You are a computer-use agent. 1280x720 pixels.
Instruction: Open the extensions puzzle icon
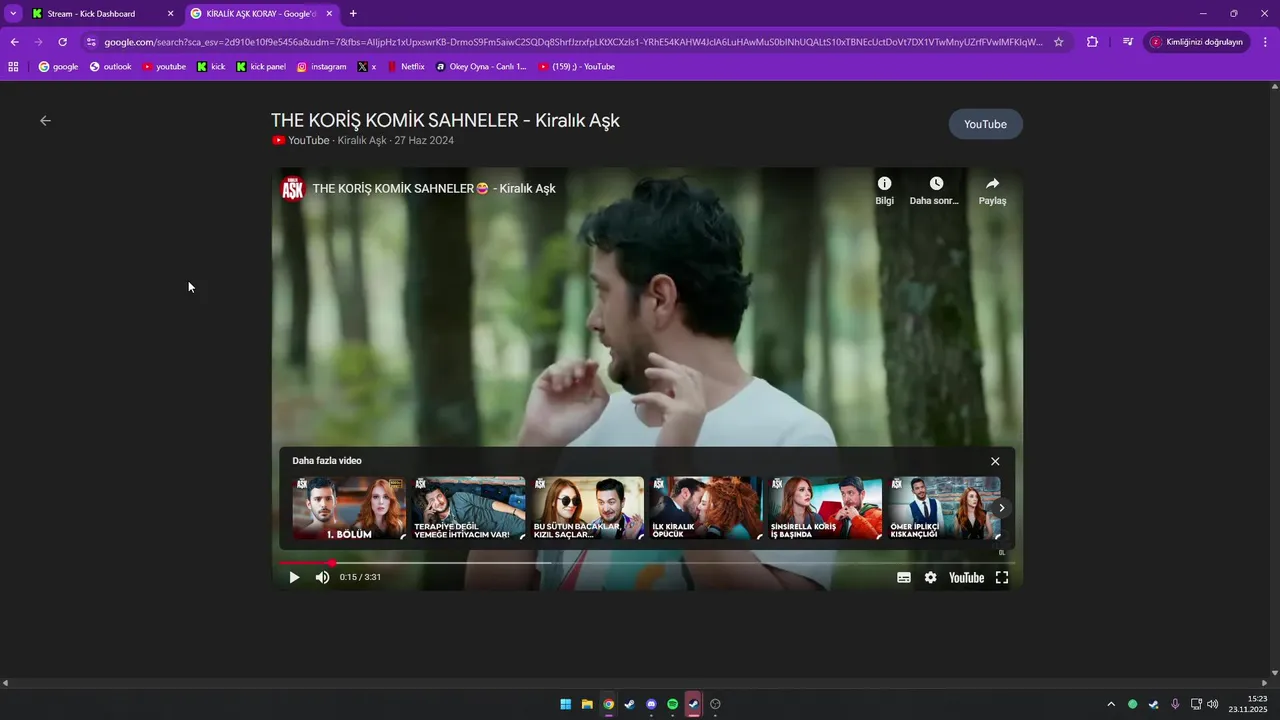click(x=1092, y=42)
